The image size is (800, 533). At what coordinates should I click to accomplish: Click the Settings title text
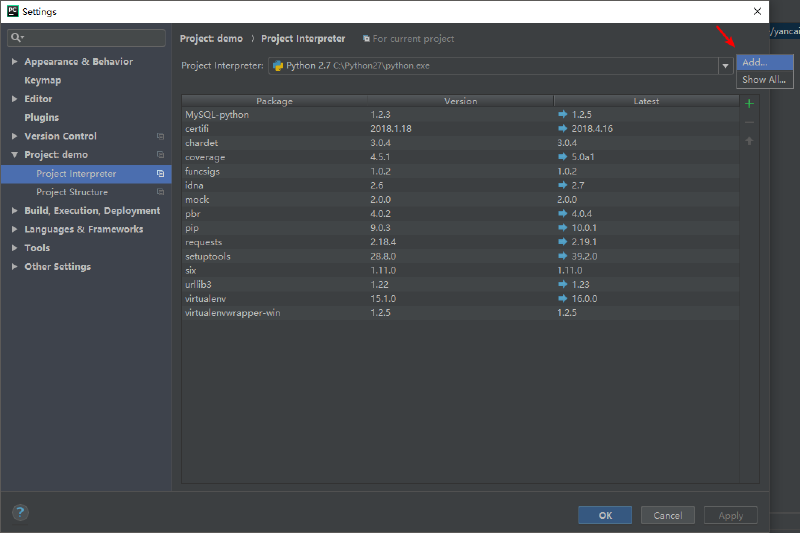[39, 12]
